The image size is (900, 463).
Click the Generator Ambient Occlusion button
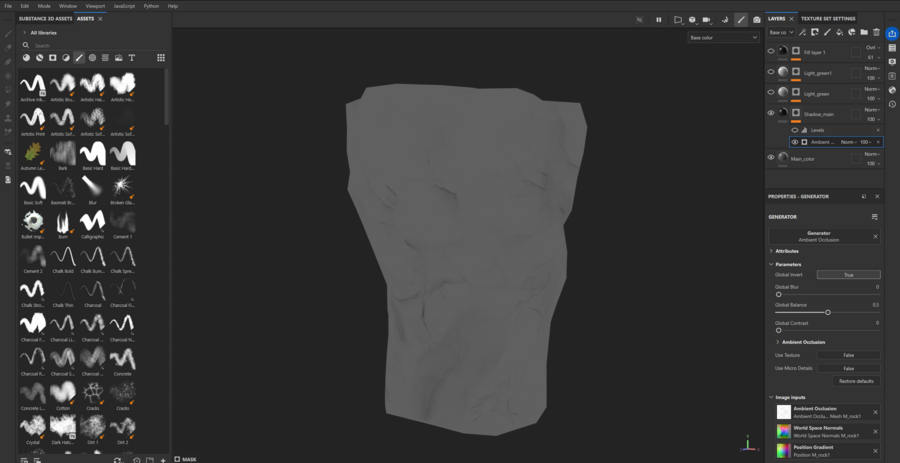coord(818,236)
